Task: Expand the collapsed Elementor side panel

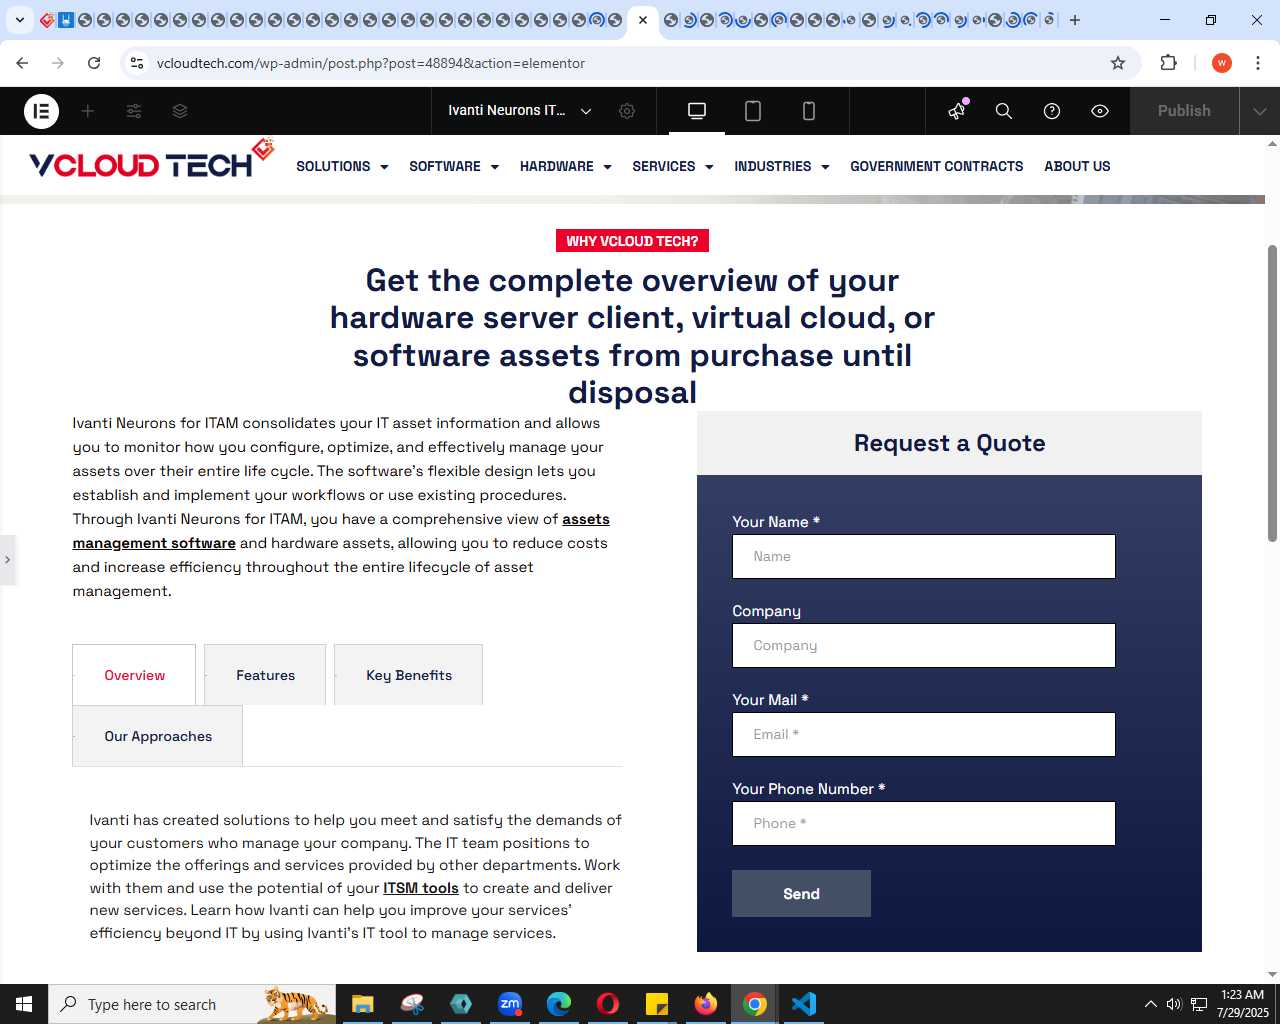Action: 7,560
